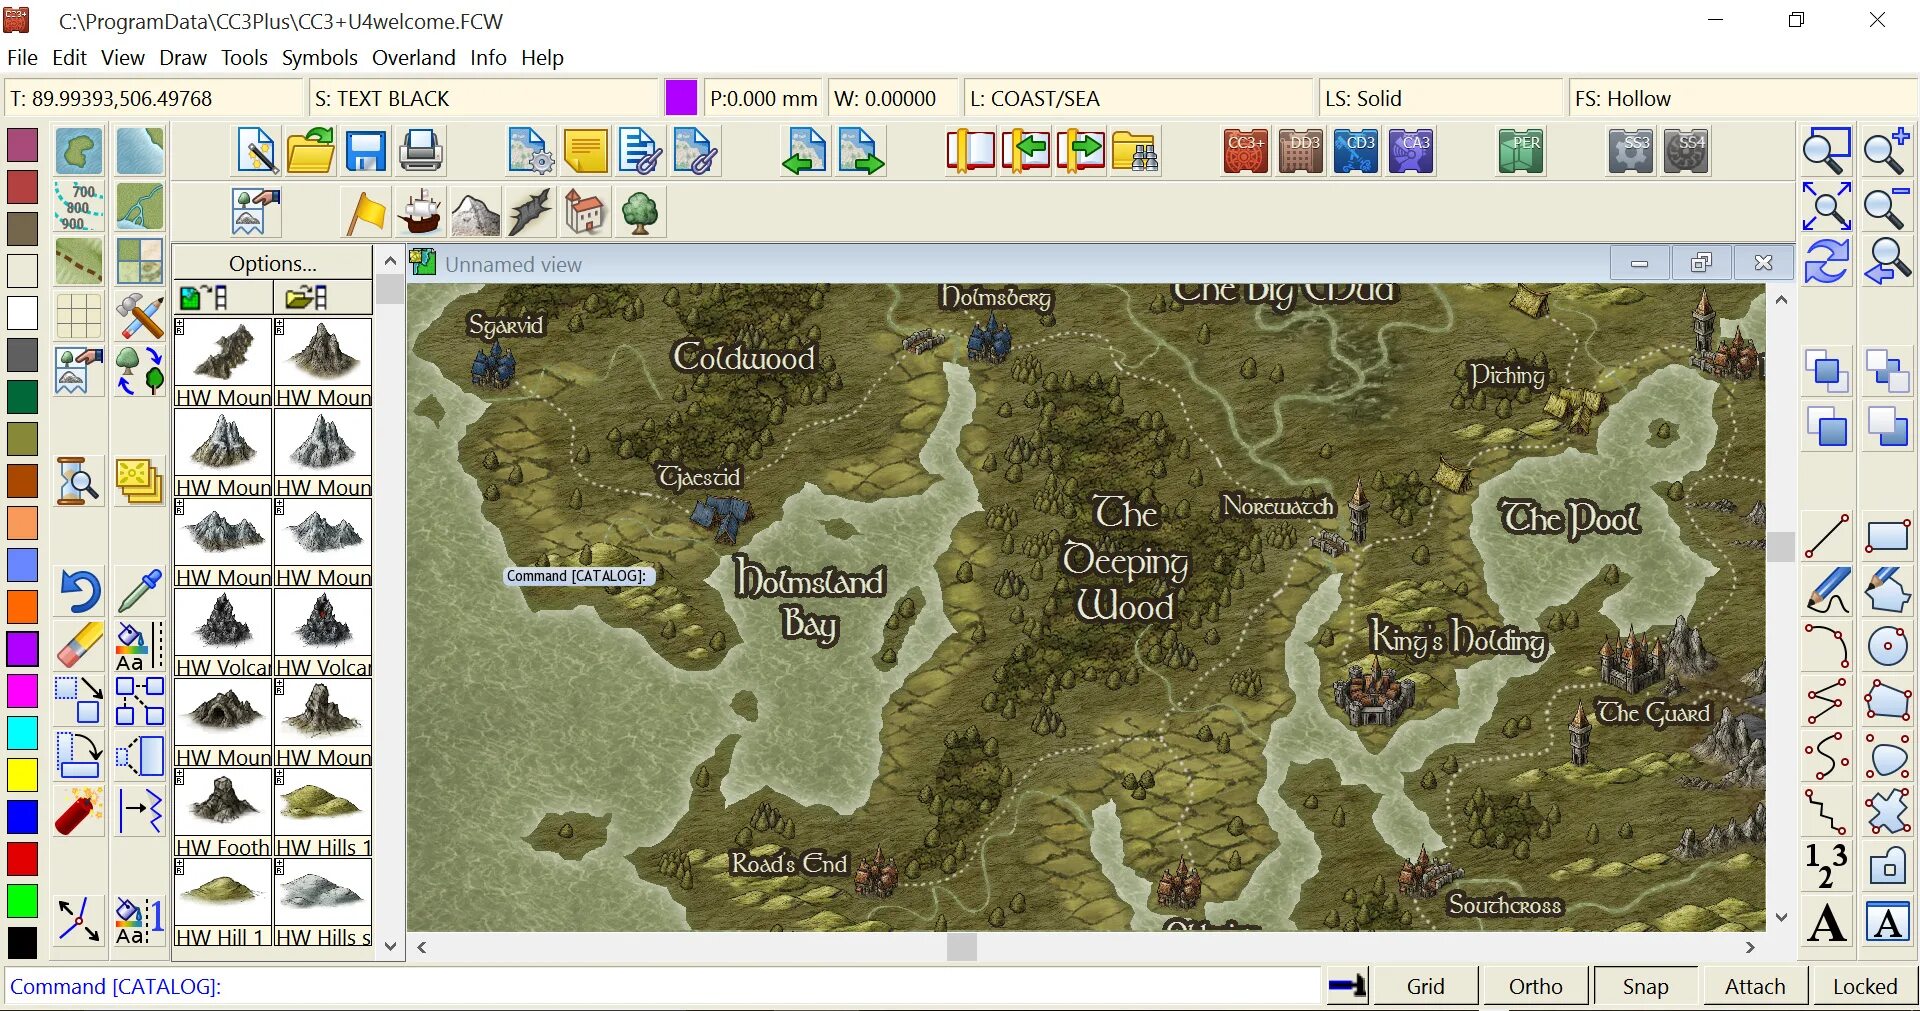Screen dimensions: 1920x1011
Task: Expand the top-left HW Mountain symbol group
Action: [179, 327]
